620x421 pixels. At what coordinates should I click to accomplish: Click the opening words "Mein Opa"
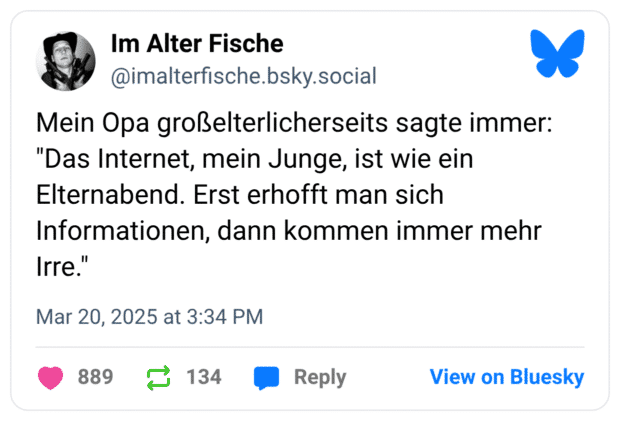tap(87, 124)
